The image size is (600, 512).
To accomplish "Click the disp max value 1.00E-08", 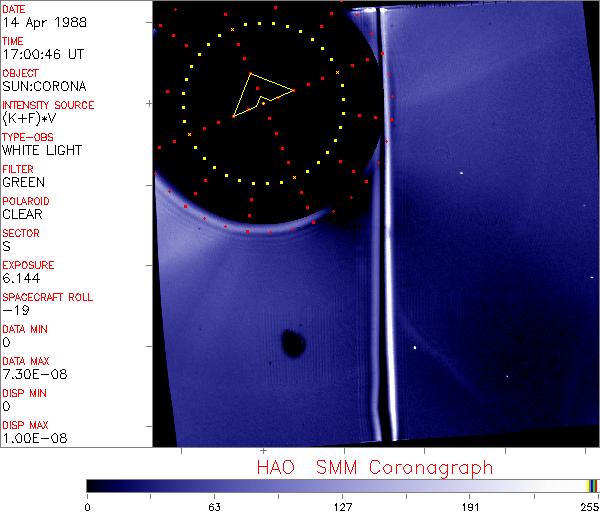I will coord(28,438).
